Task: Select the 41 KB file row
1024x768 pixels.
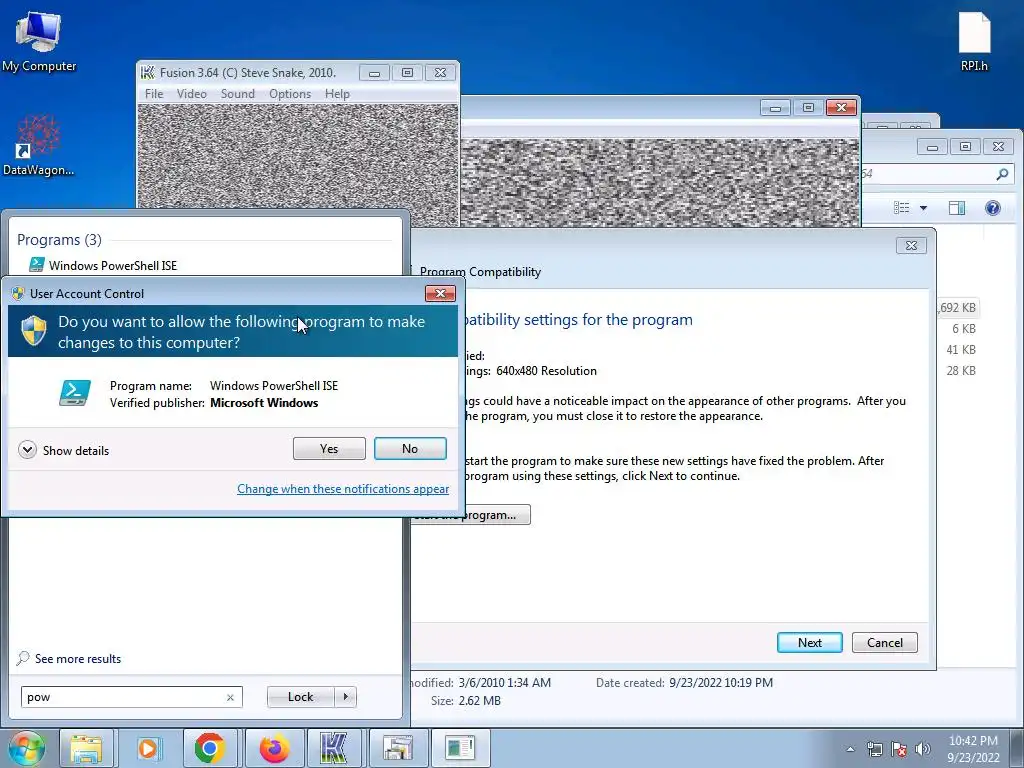Action: coord(961,349)
